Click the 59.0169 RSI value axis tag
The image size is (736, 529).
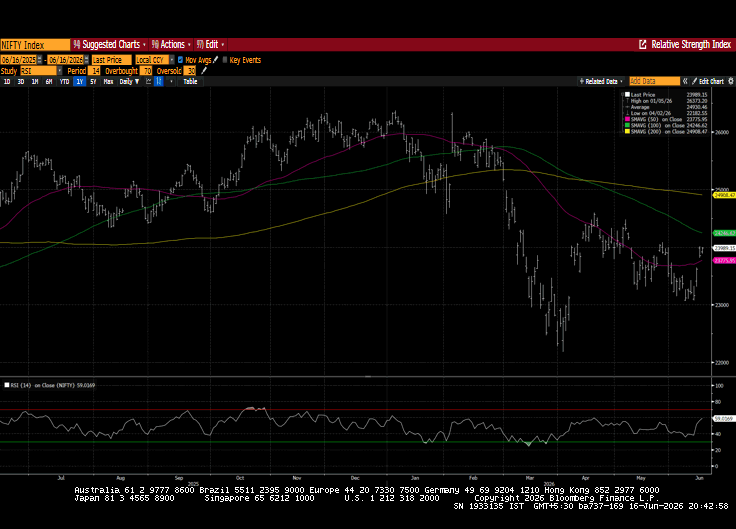click(x=723, y=418)
